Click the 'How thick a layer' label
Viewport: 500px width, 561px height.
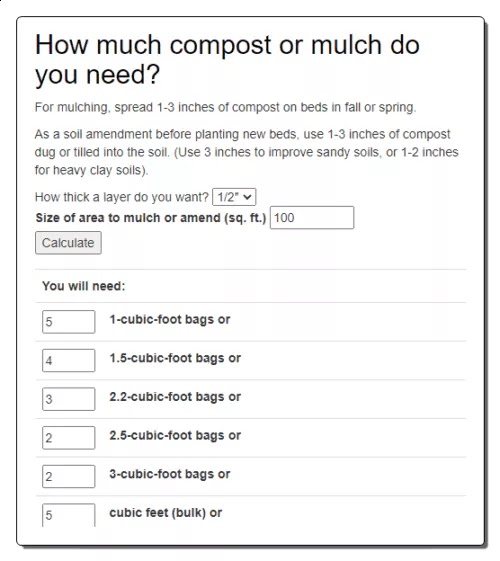click(122, 197)
